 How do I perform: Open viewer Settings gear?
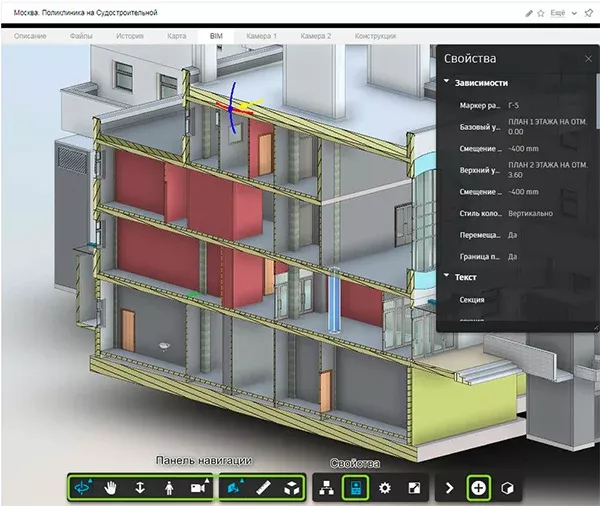[384, 488]
